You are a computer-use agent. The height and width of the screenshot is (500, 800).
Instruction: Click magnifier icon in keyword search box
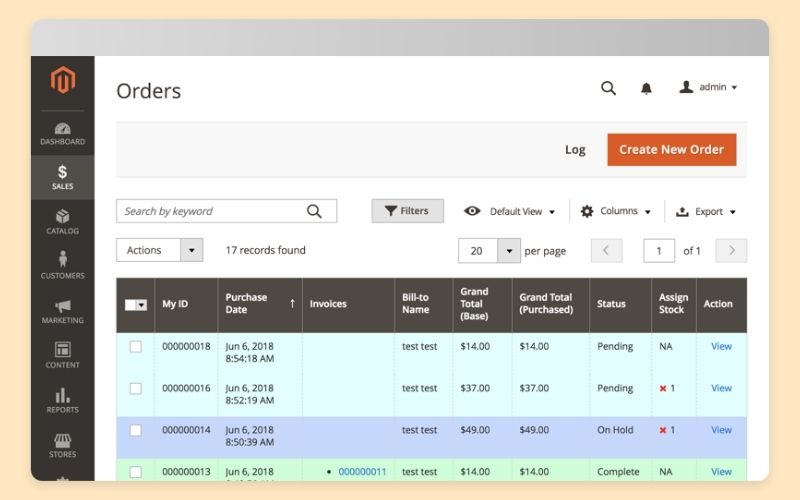point(314,211)
